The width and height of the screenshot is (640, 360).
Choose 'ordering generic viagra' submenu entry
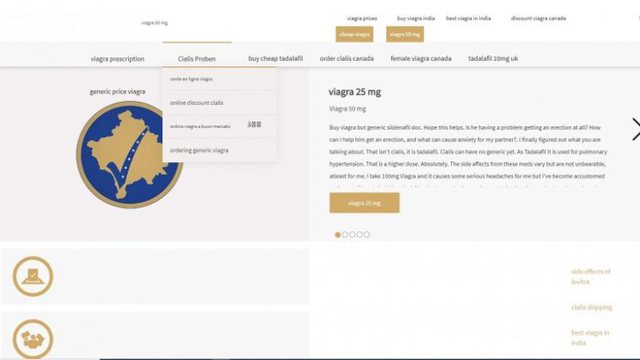click(199, 150)
